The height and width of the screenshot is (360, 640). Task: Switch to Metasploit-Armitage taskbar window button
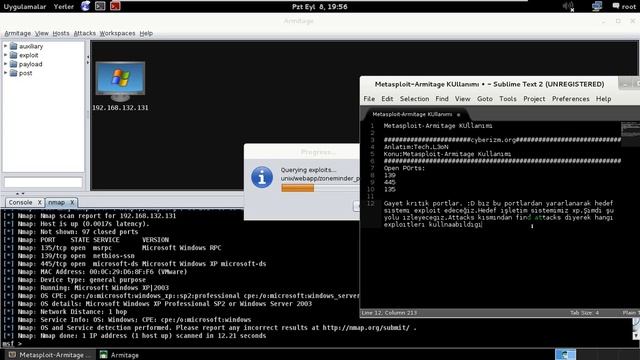(x=49, y=355)
